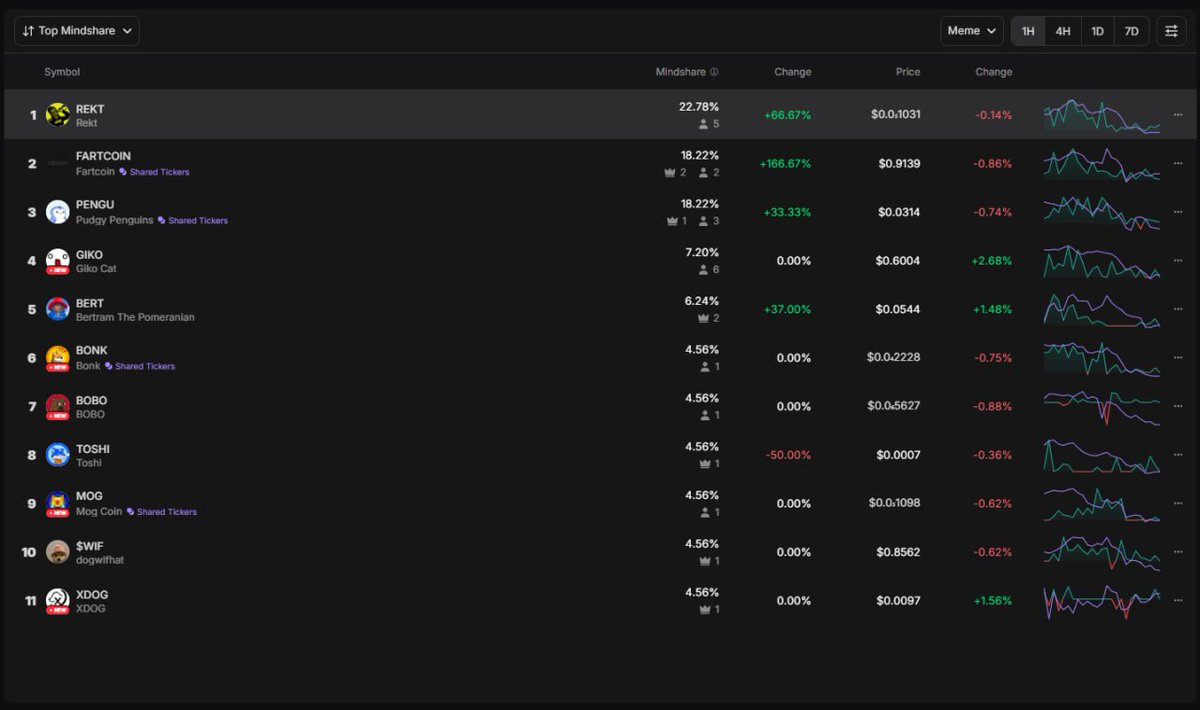1200x710 pixels.
Task: Click BOBO price change -0.88%
Action: 994,406
